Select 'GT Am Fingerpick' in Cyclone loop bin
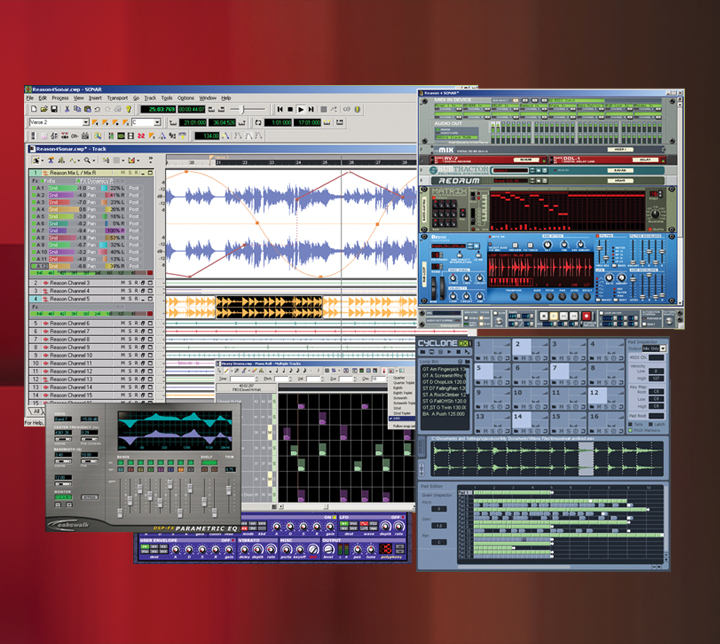The height and width of the screenshot is (644, 720). [x=444, y=369]
